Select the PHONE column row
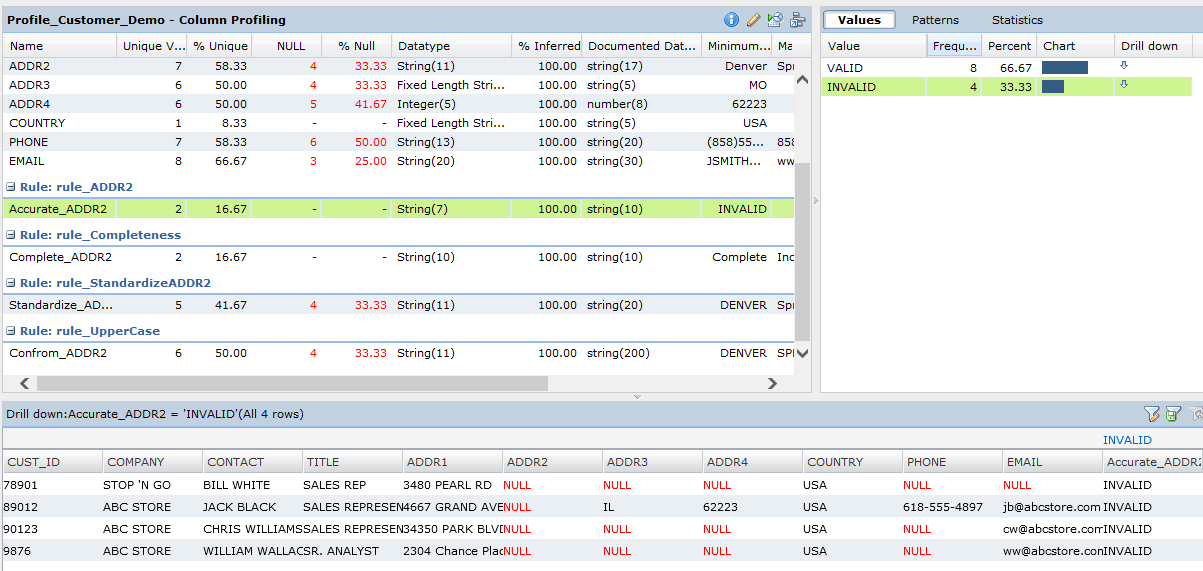Screen dimensions: 1203x571 click(399, 142)
